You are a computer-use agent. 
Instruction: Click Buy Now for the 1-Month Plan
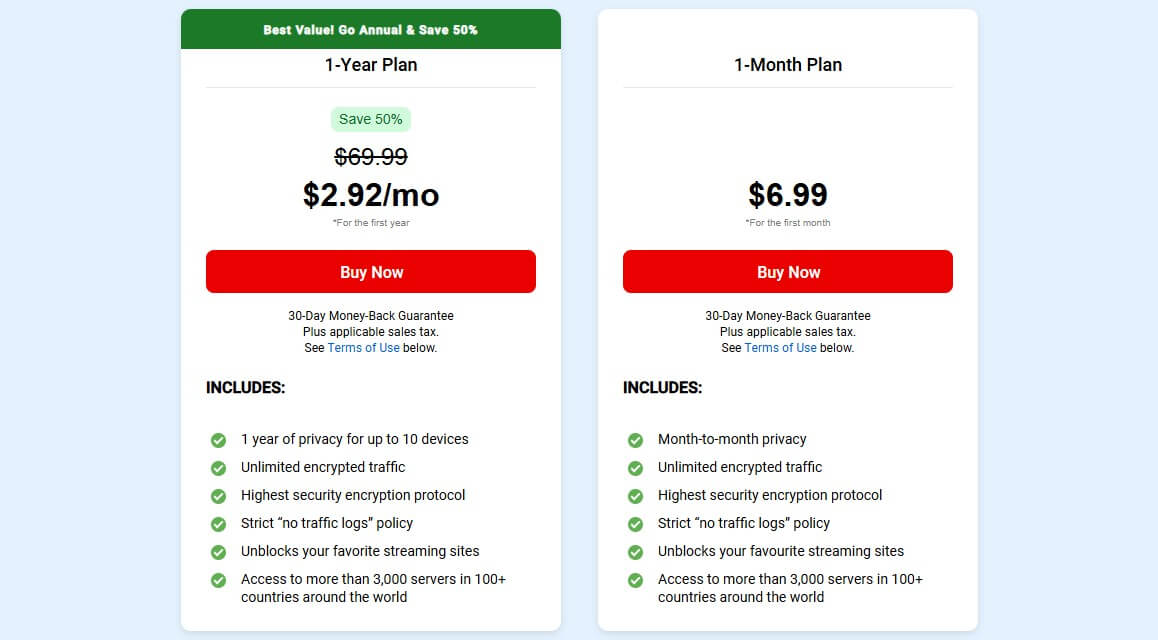click(x=788, y=271)
